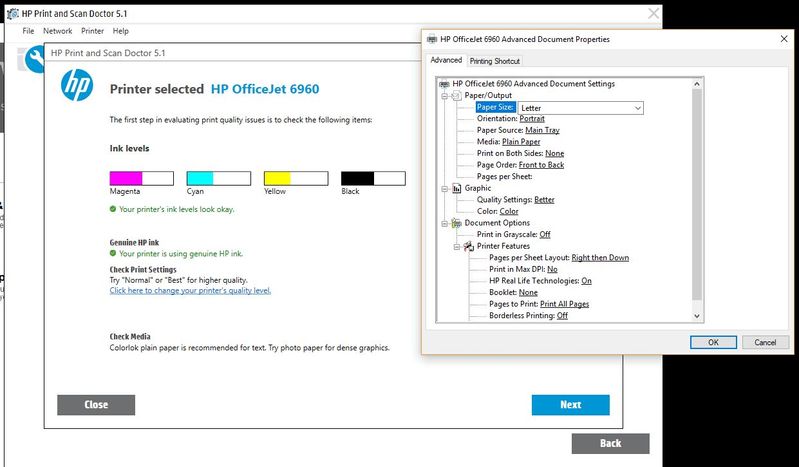Viewport: 799px width, 467px height.
Task: Select Page Order Front to Back setting
Action: click(520, 165)
